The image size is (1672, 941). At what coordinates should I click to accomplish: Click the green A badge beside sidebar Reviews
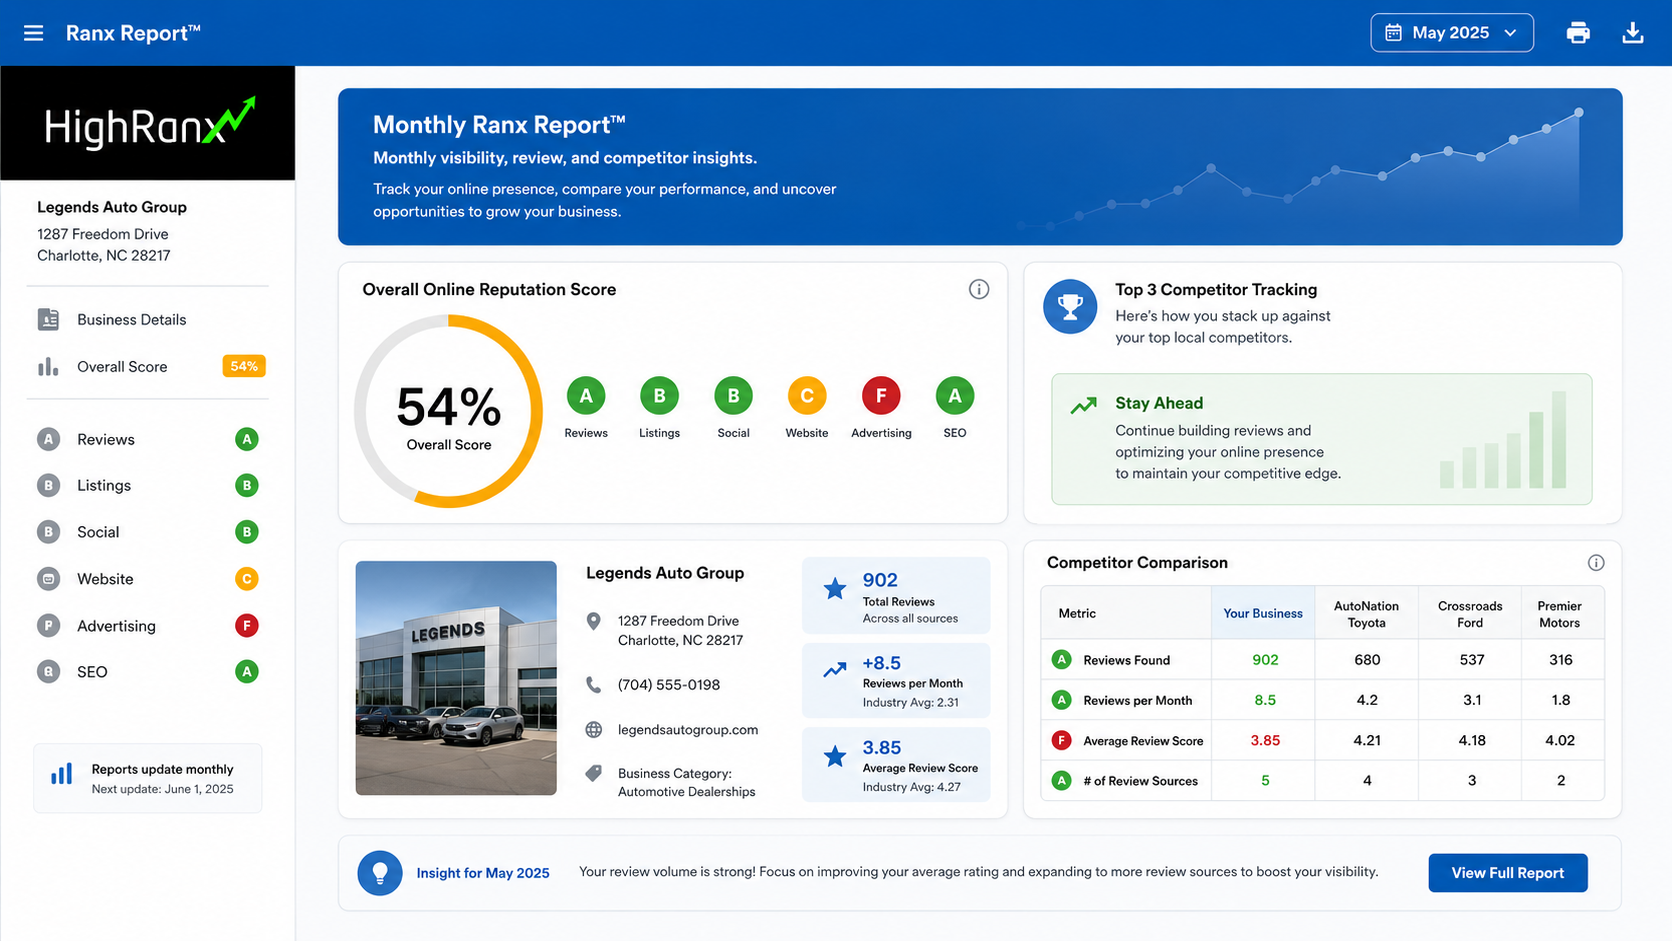point(247,439)
